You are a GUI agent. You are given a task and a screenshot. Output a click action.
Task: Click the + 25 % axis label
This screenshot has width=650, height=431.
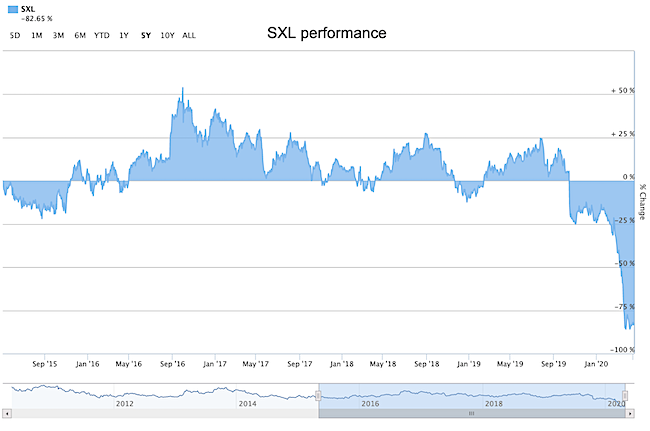[x=623, y=134]
